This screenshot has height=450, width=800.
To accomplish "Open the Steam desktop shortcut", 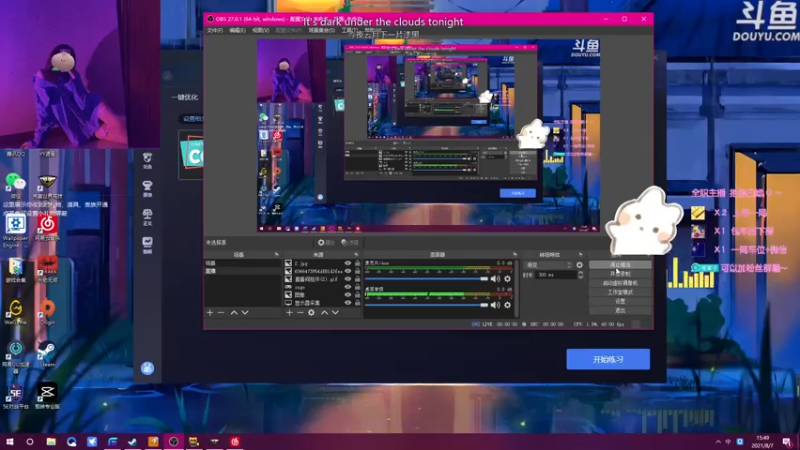I will click(47, 354).
